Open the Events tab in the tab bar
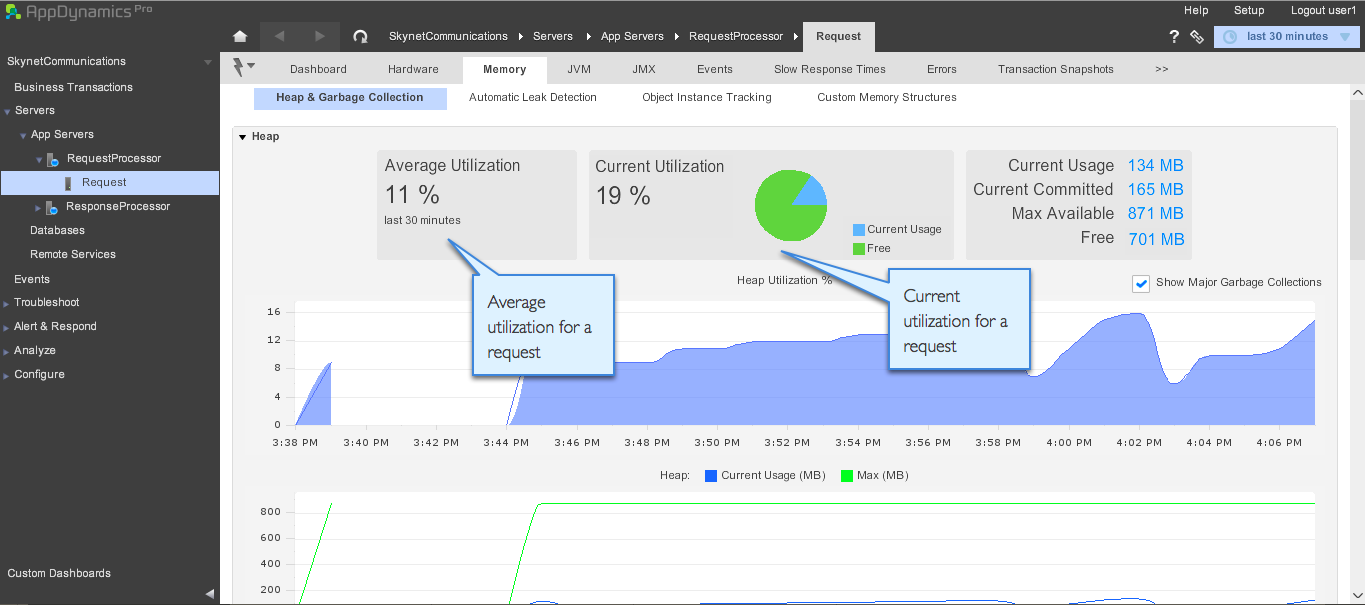Screen dimensions: 1365x605 pos(715,70)
